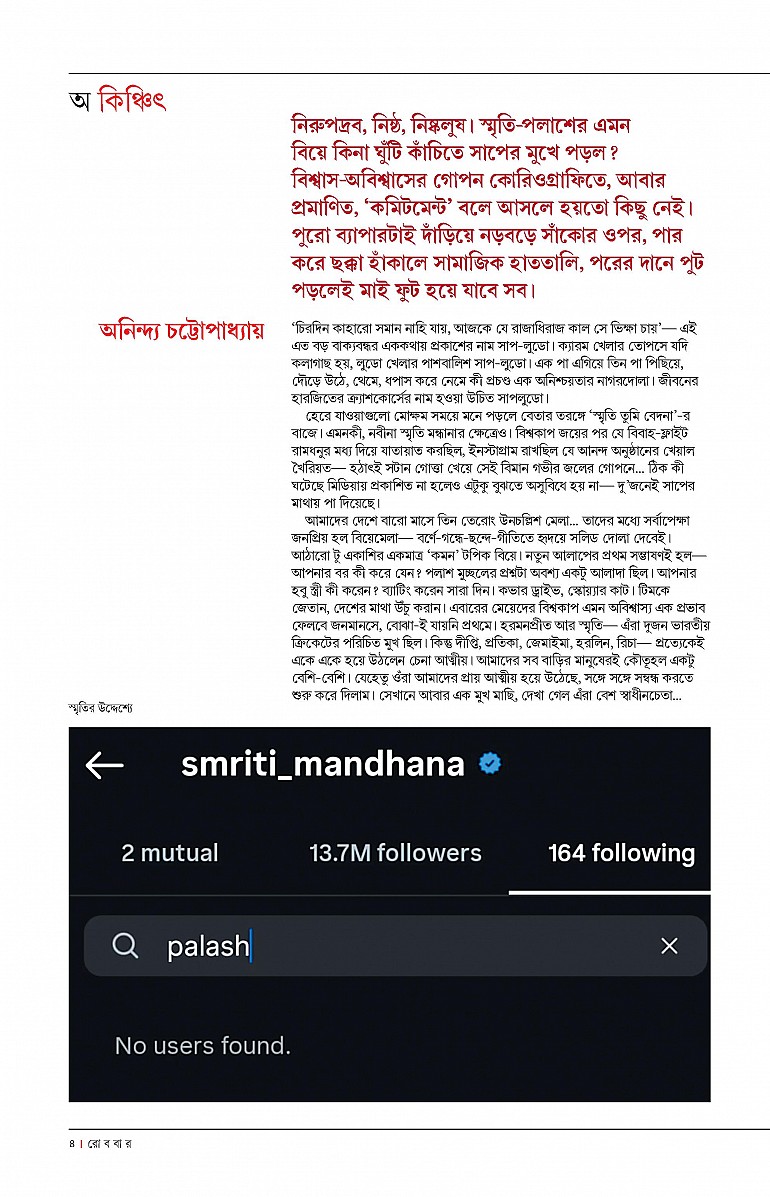
Task: Click the রোববার footer label
Action: click(x=110, y=1144)
